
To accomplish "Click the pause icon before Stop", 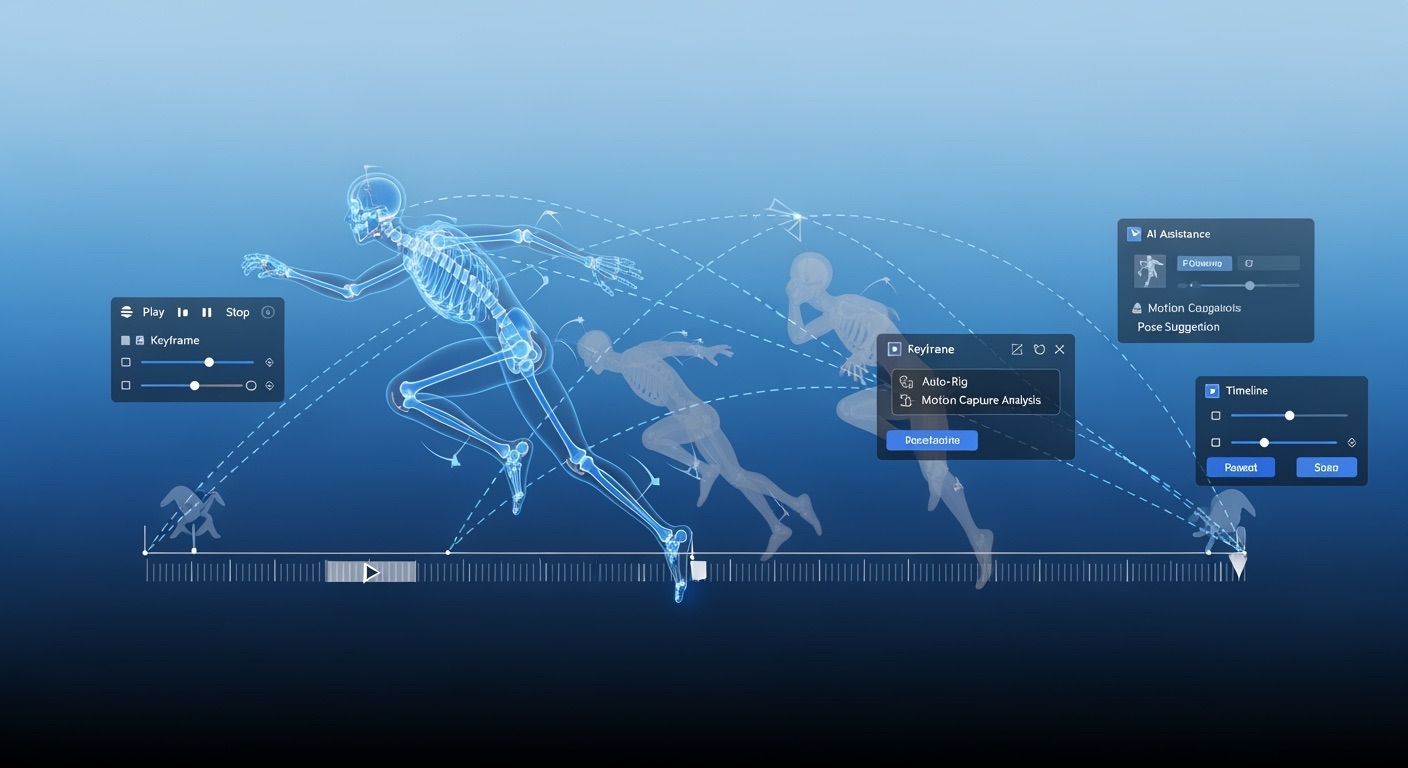I will (x=207, y=312).
